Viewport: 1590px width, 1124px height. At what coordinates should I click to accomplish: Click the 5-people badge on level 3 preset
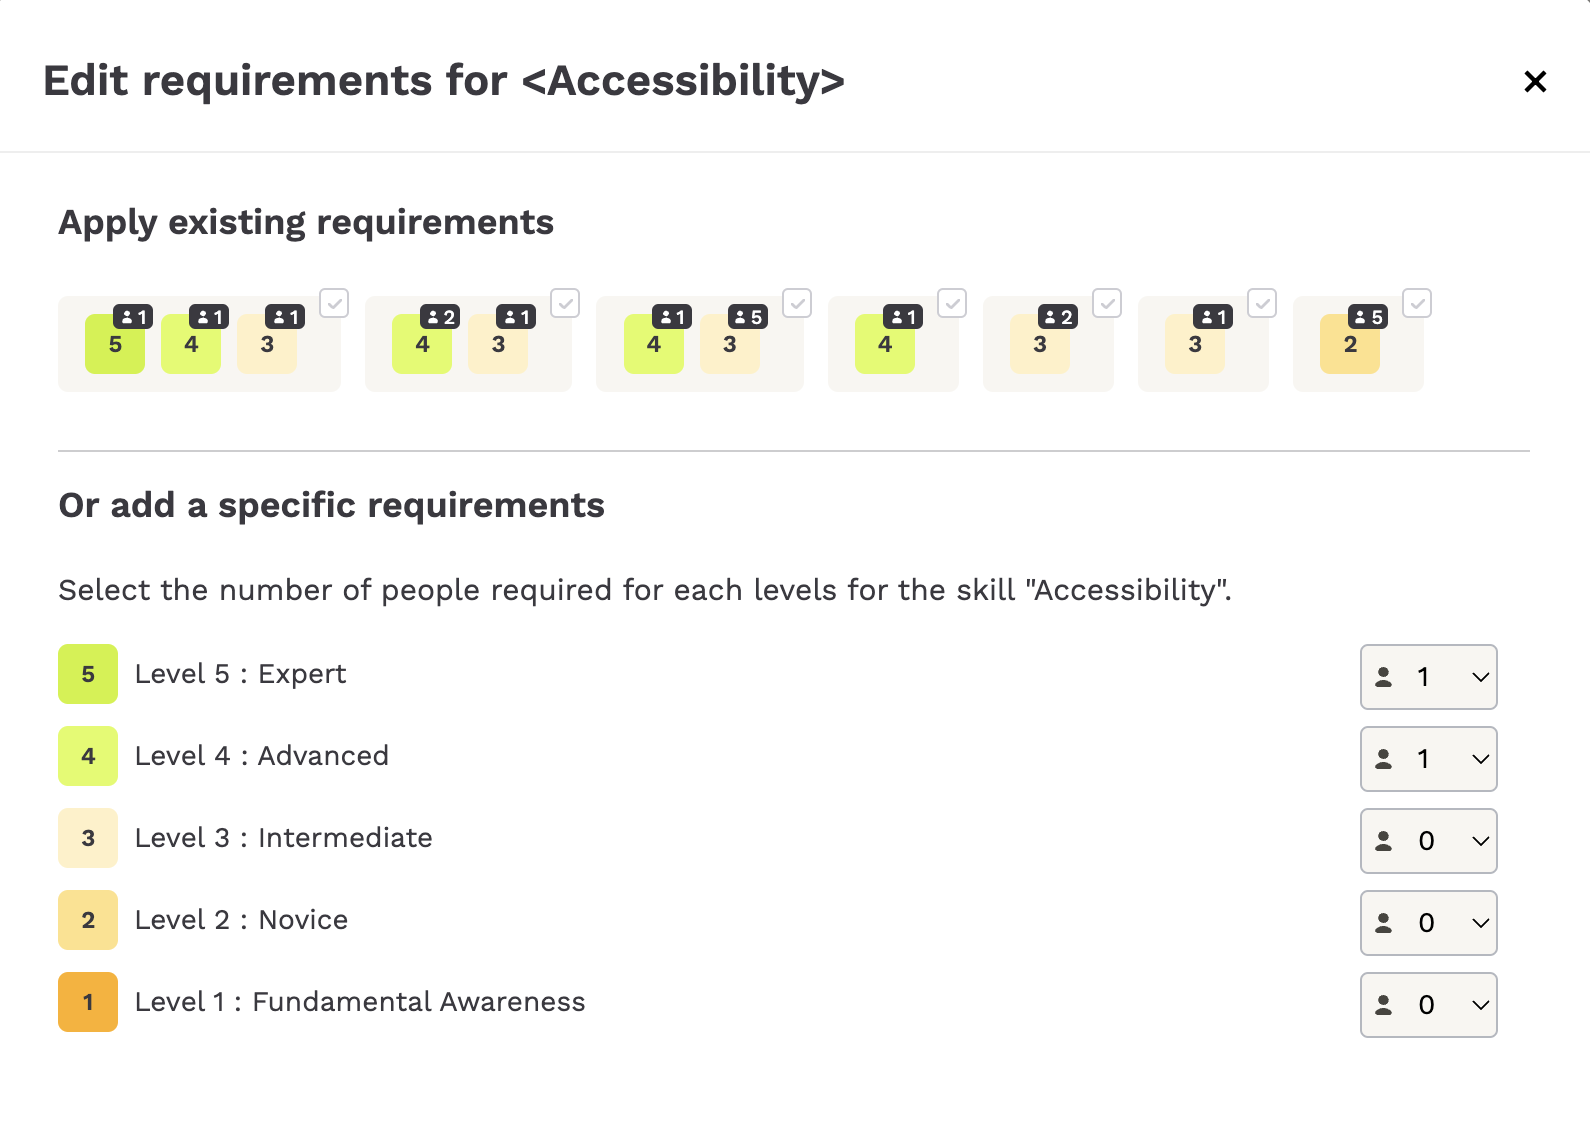pos(748,317)
